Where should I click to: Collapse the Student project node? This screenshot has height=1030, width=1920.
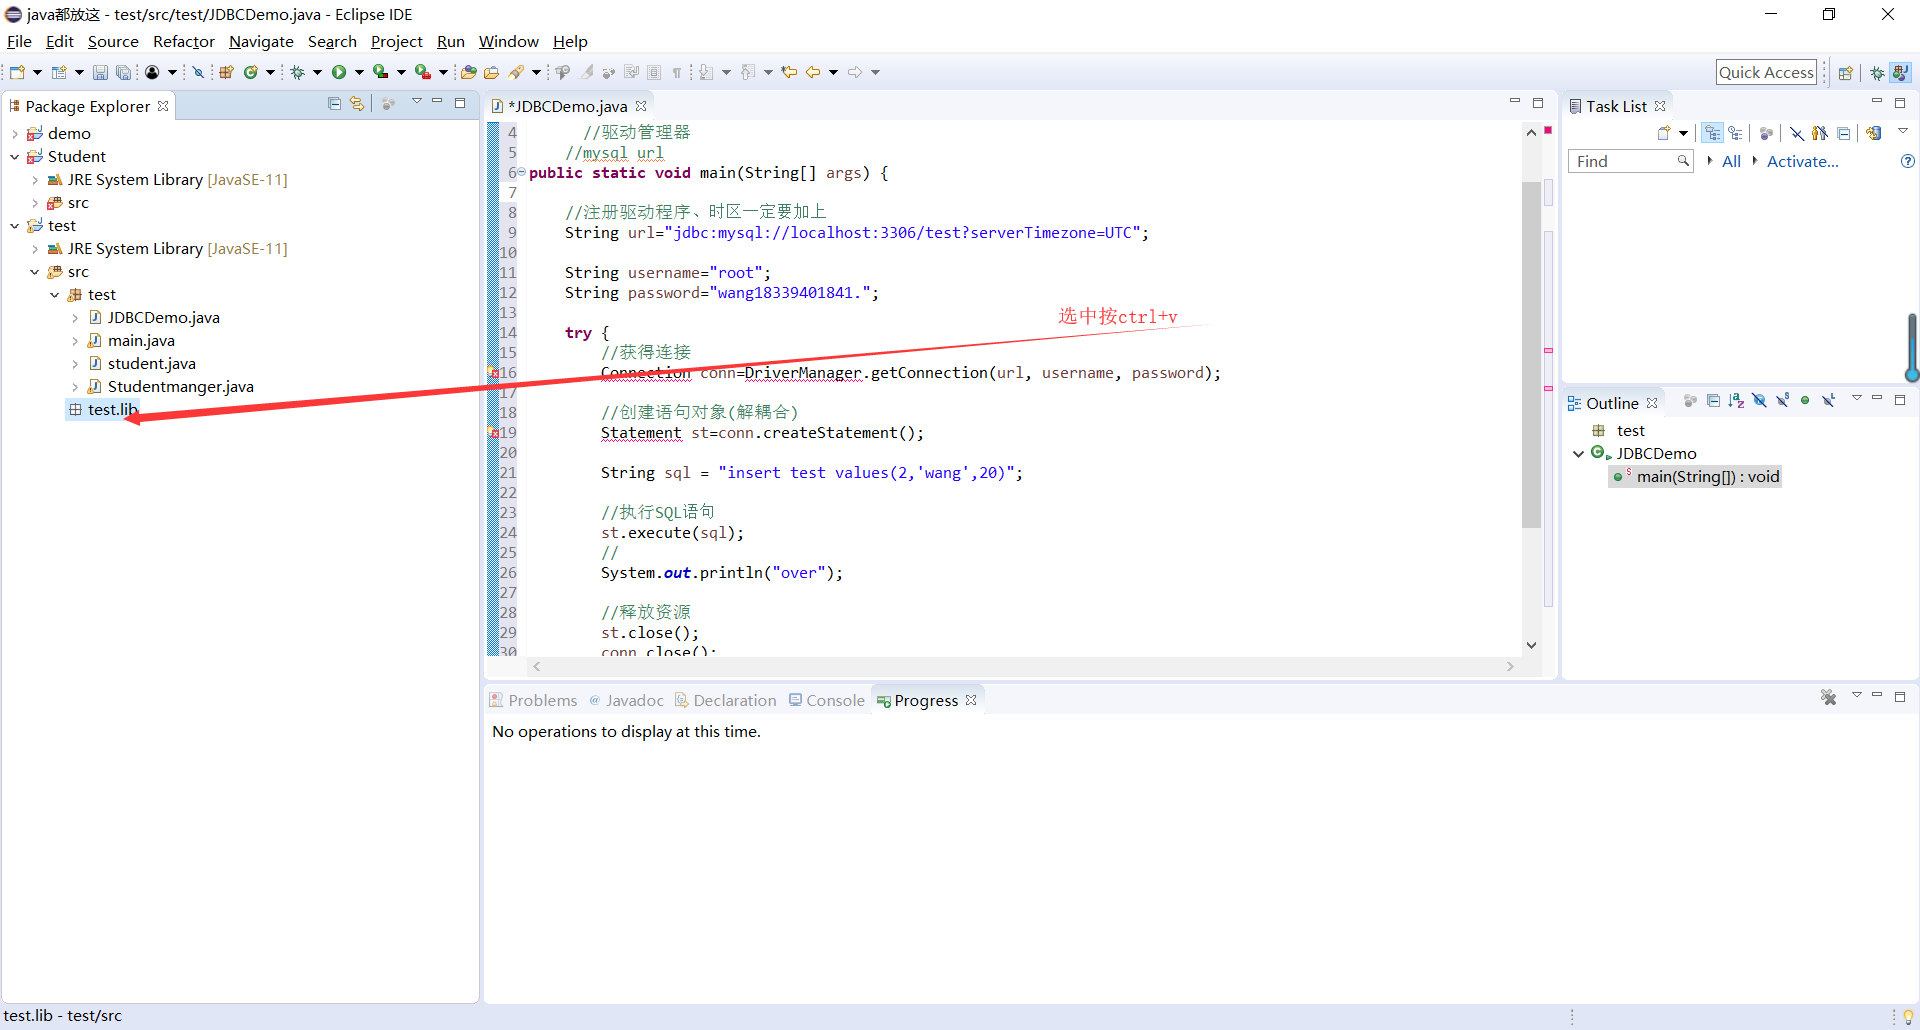coord(15,157)
